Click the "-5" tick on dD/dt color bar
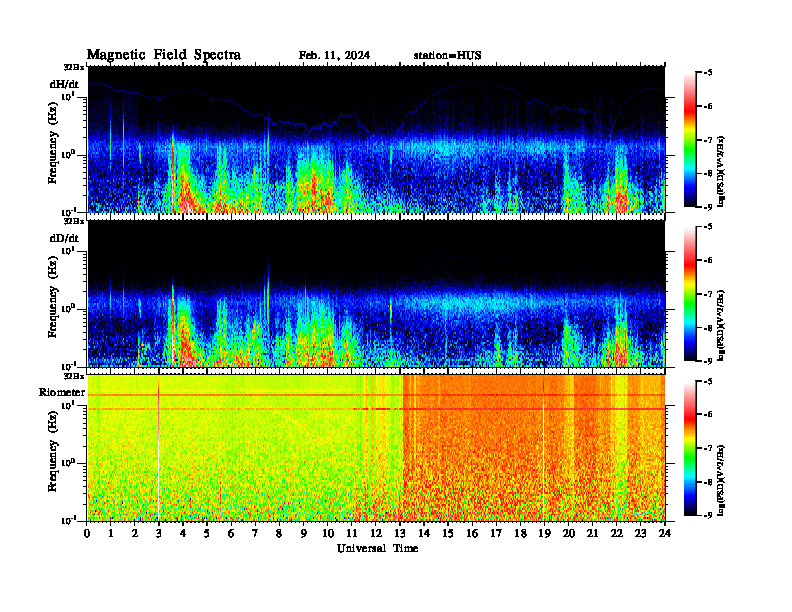 (708, 227)
